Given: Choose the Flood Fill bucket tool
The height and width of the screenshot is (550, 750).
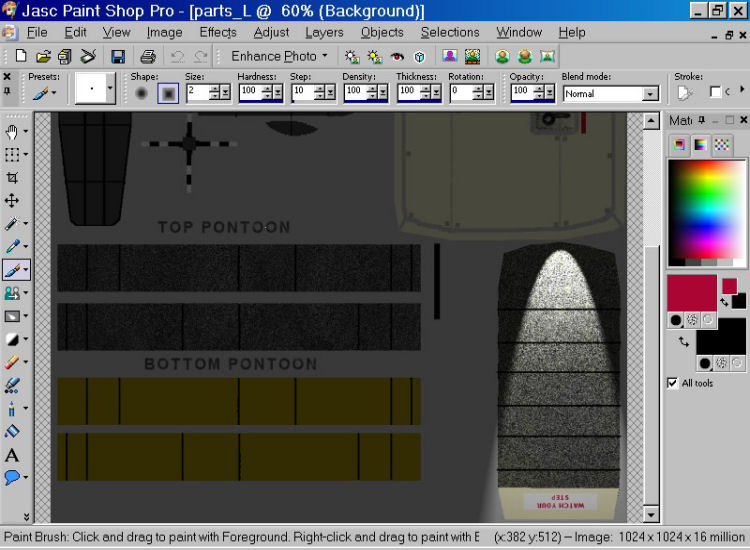Looking at the screenshot, I should [x=13, y=432].
